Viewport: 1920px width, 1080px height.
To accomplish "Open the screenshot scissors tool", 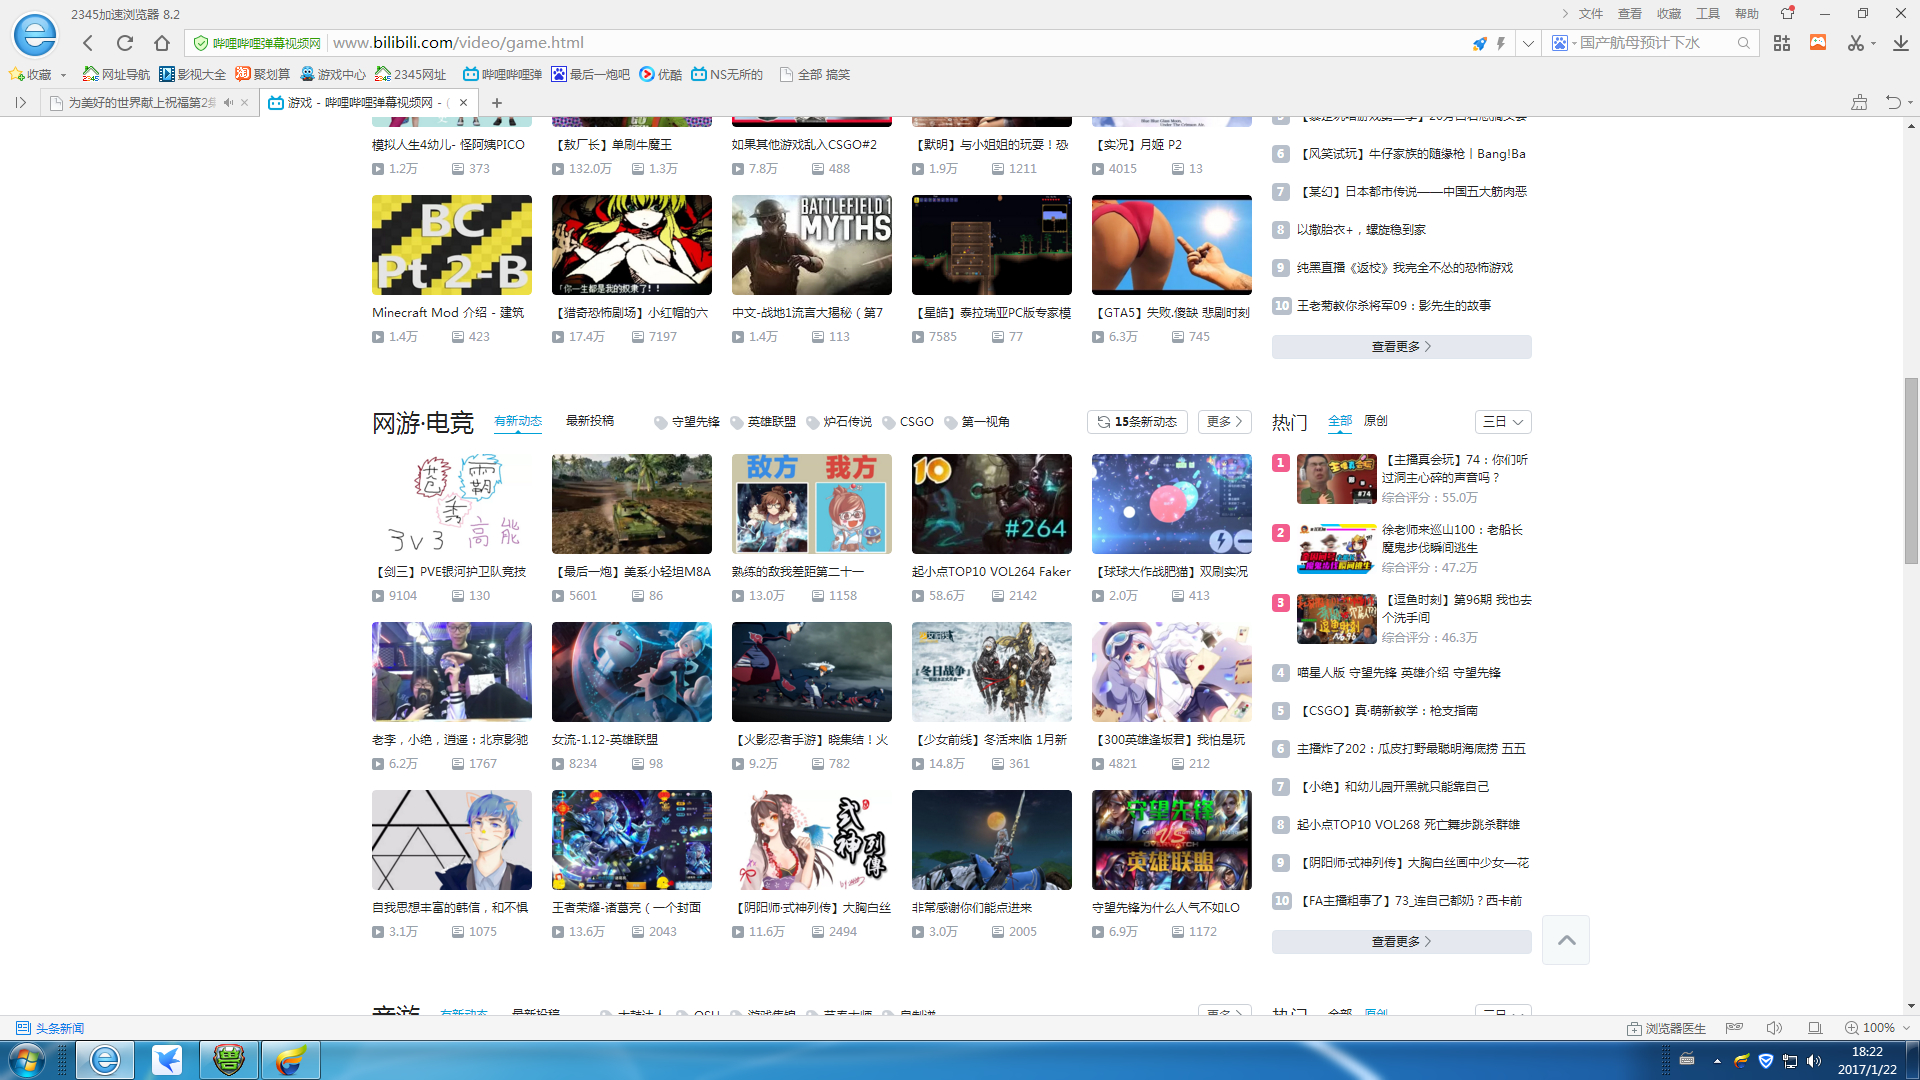I will click(x=1856, y=43).
